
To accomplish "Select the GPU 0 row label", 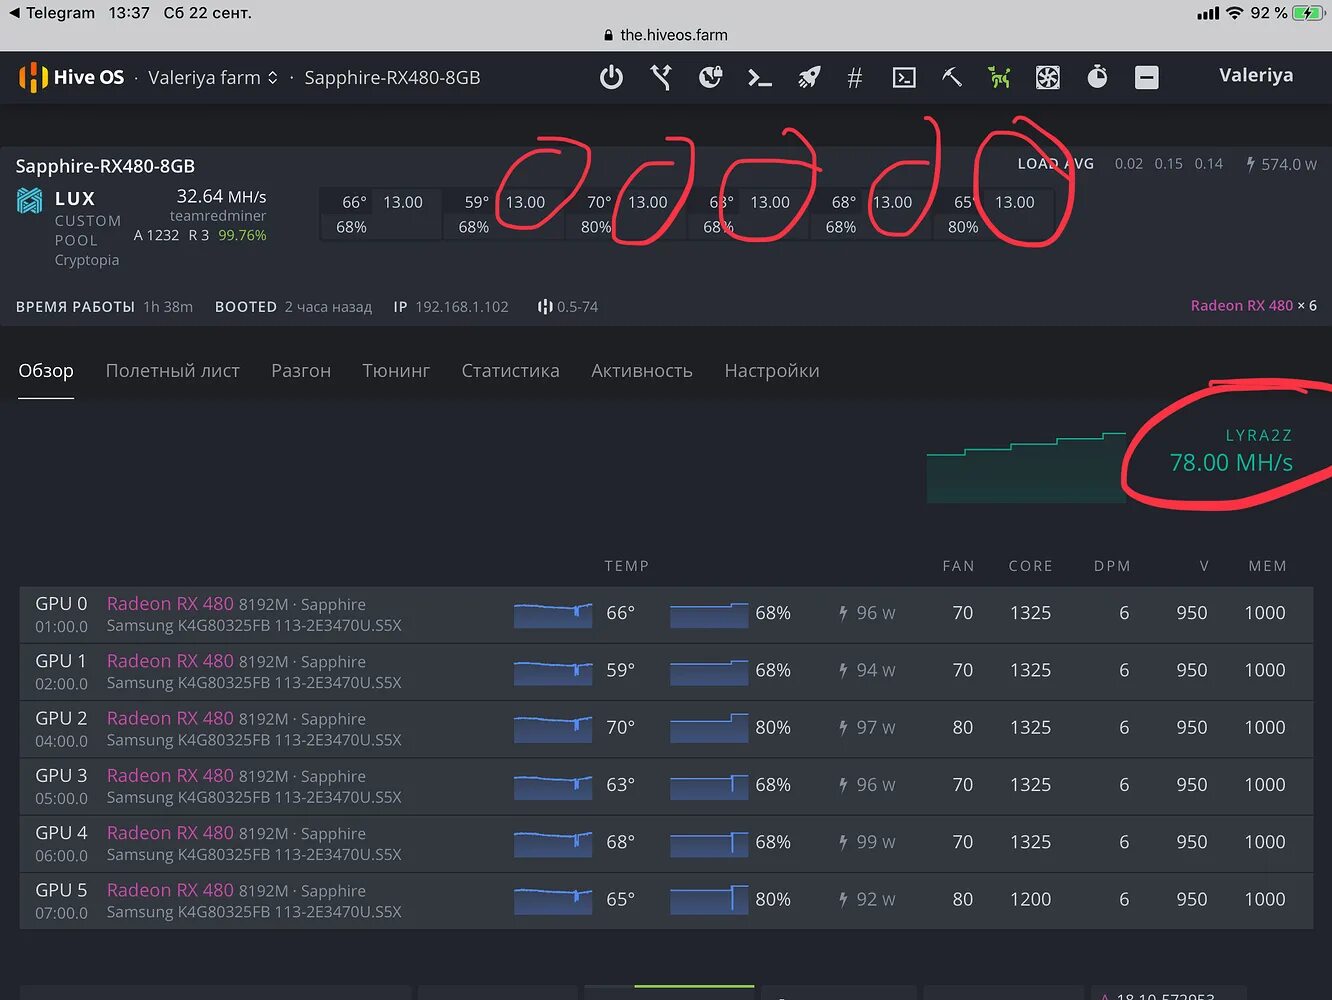I will (x=61, y=604).
